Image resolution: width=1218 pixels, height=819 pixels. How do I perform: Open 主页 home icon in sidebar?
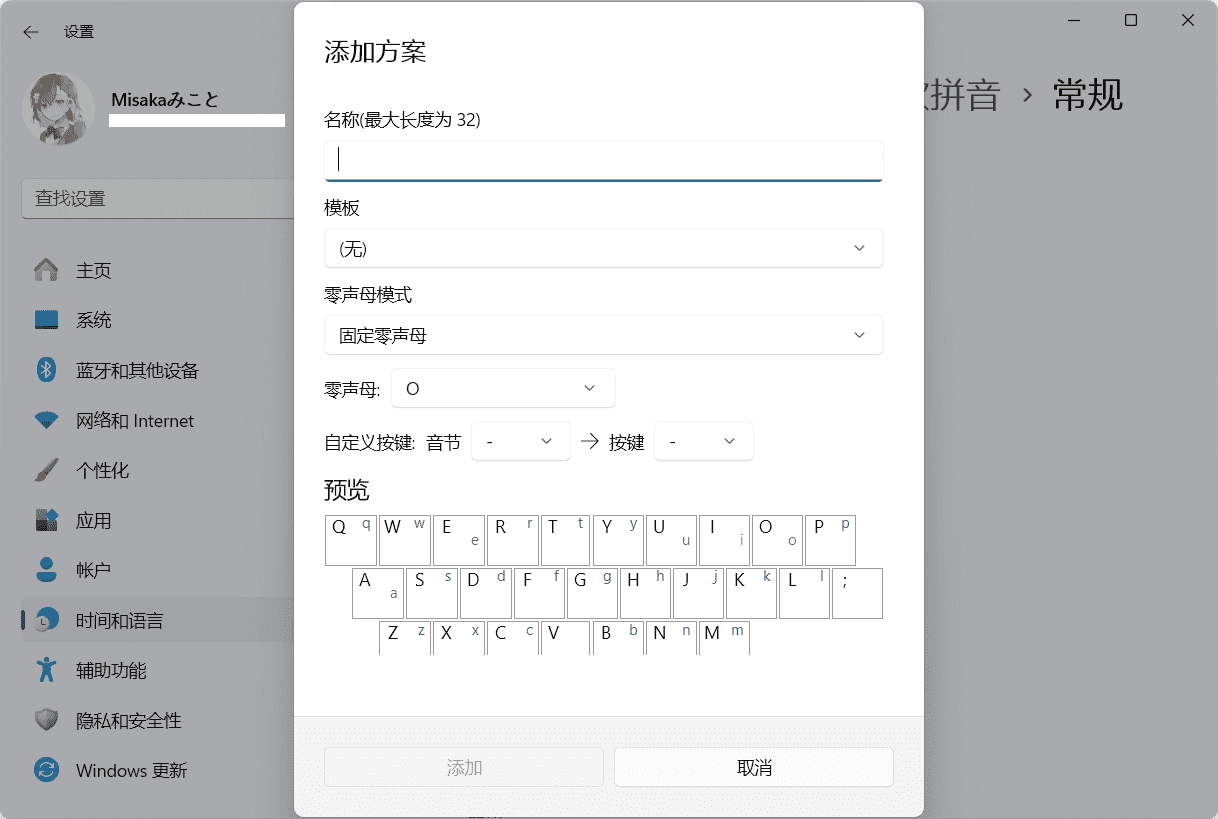tap(45, 270)
